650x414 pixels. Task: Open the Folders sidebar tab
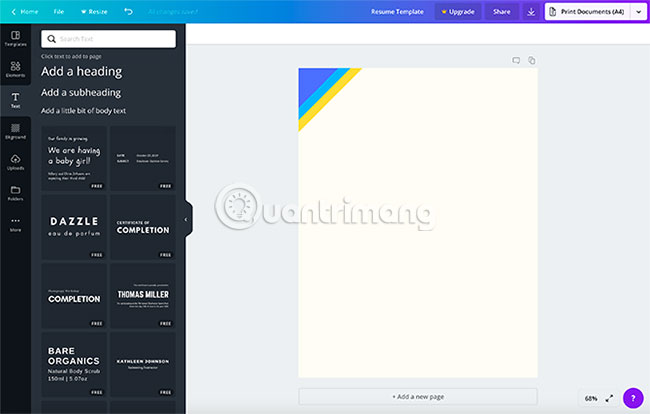pos(15,193)
